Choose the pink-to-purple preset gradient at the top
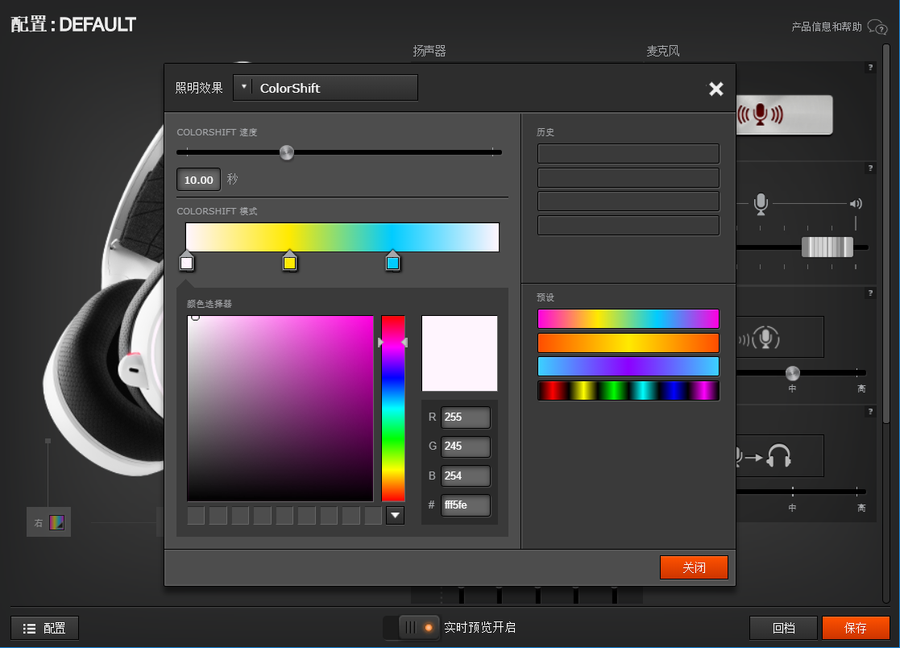The image size is (900, 648). 628,319
